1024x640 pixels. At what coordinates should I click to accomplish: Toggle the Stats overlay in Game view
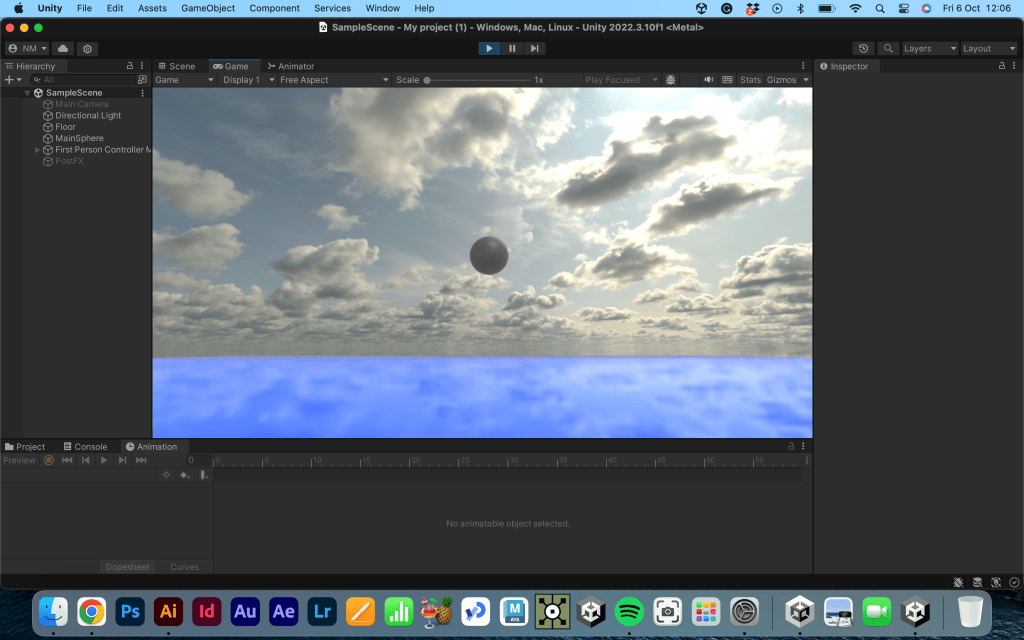pyautogui.click(x=750, y=80)
